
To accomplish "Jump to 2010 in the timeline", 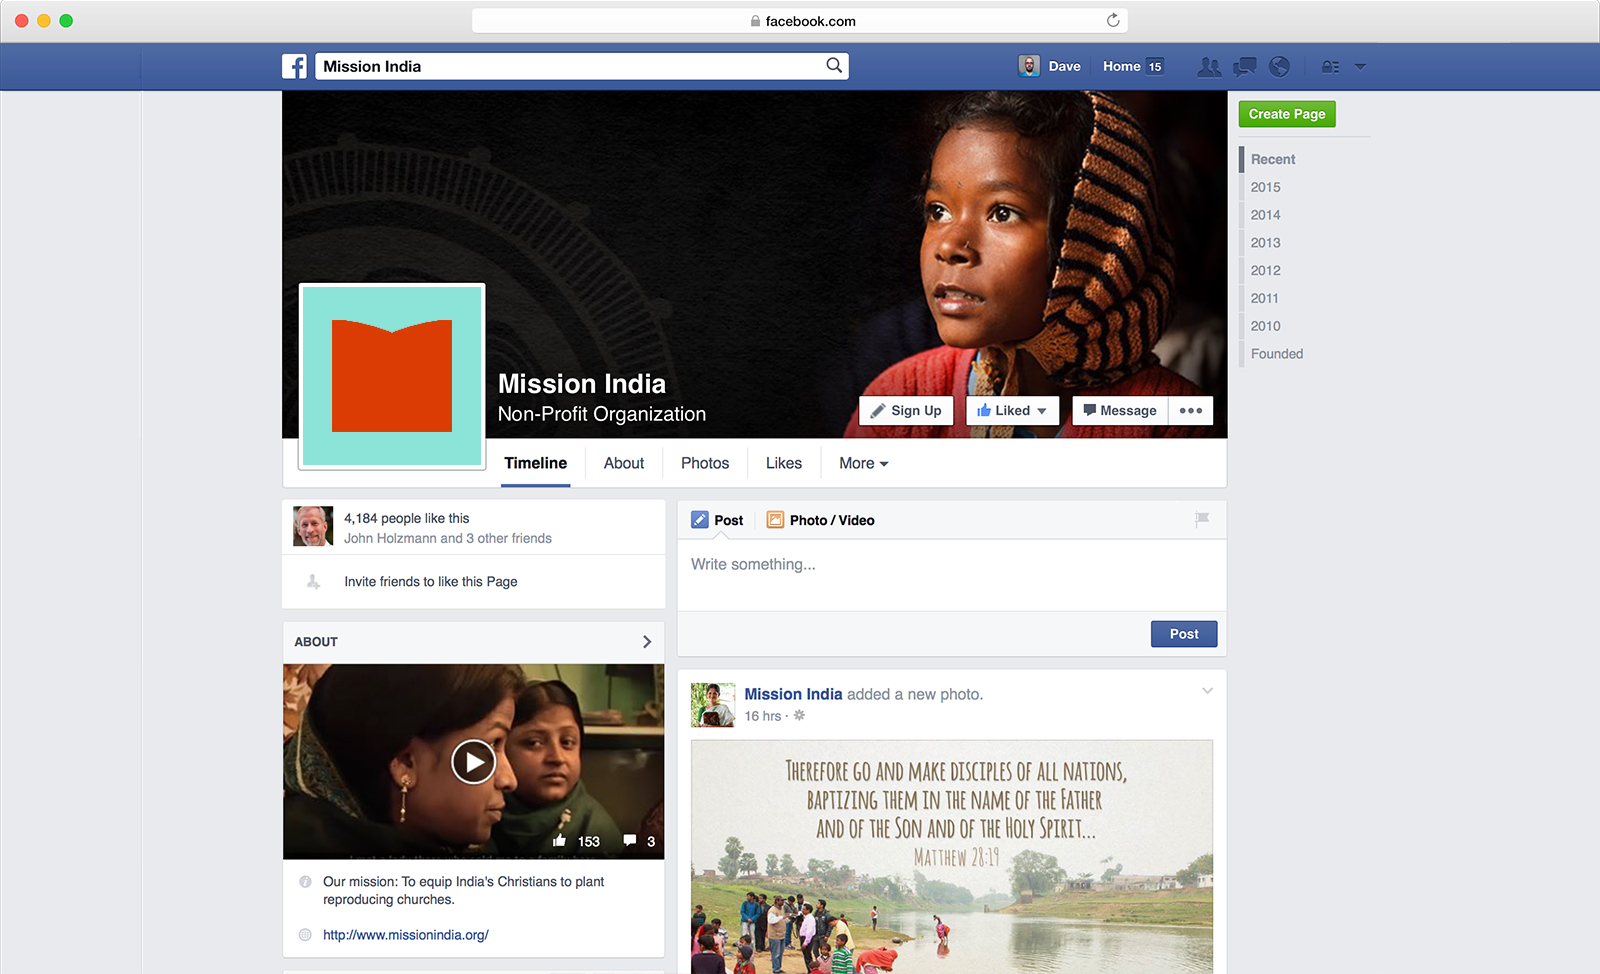I will (1266, 326).
